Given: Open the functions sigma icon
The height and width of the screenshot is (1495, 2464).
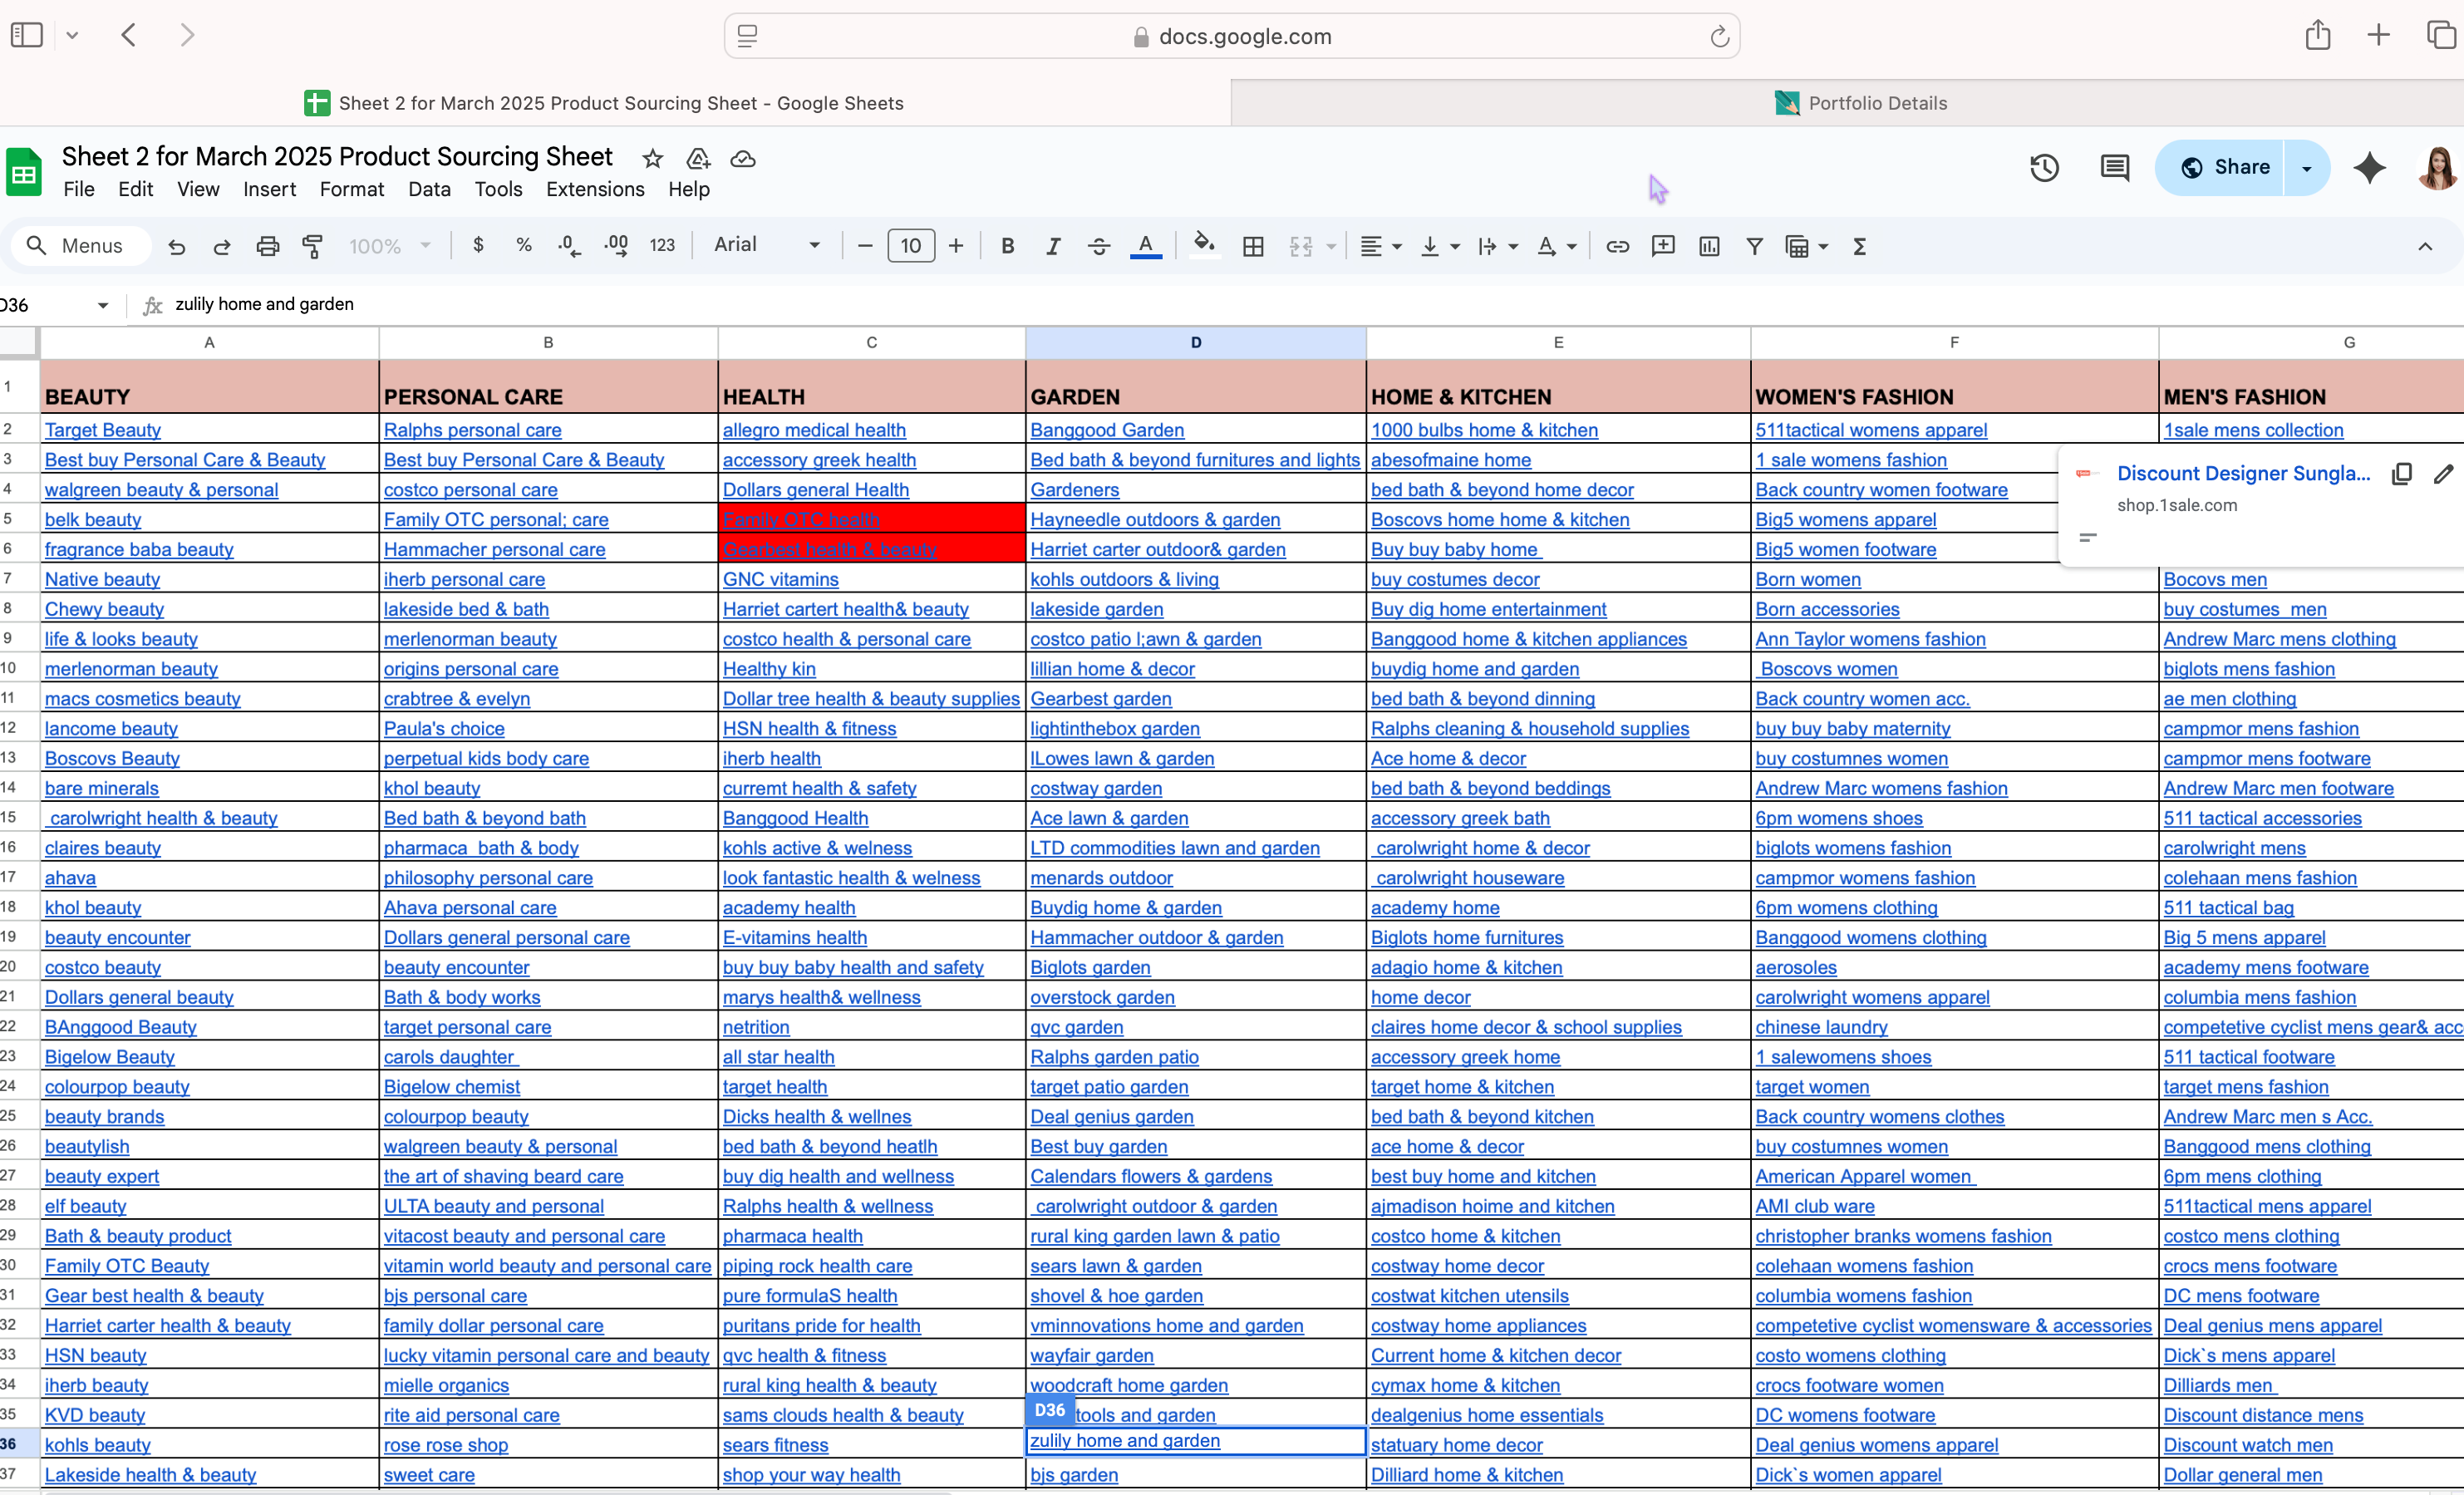Looking at the screenshot, I should (1859, 246).
